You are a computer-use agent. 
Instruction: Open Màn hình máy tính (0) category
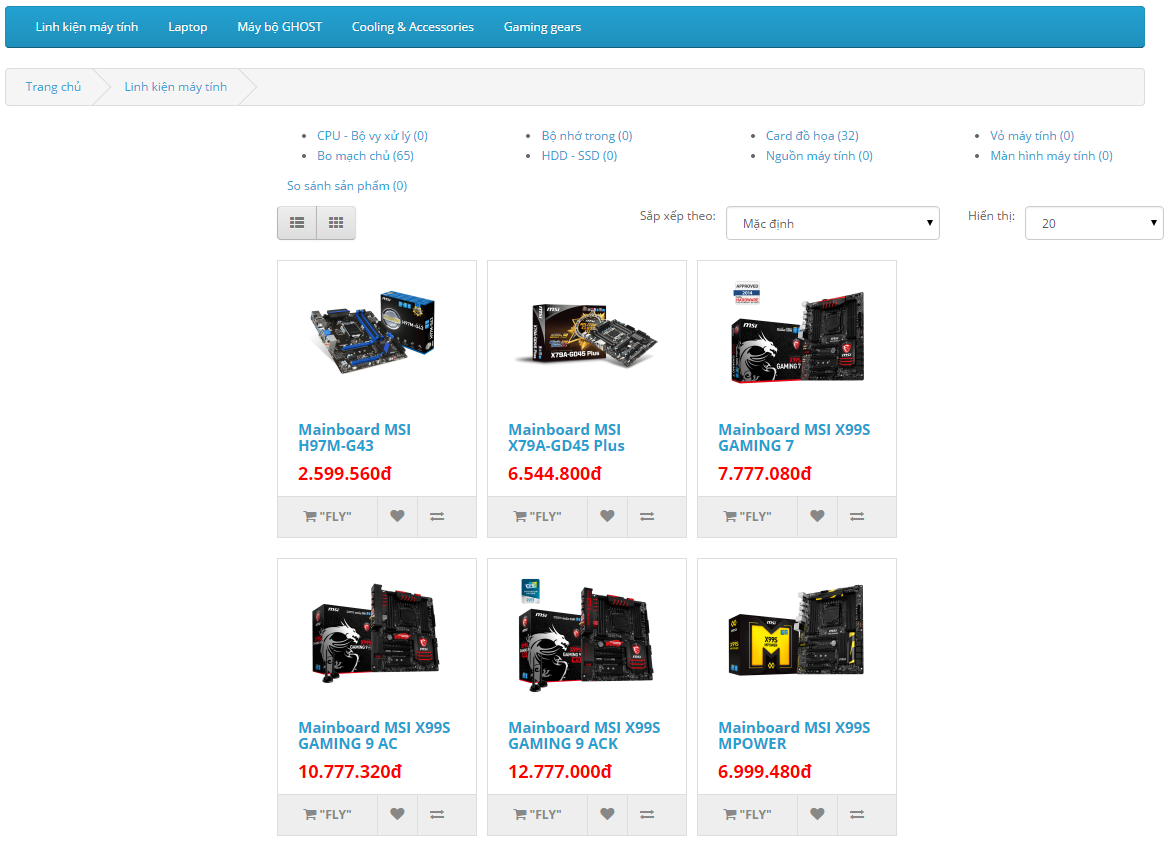tap(1051, 156)
